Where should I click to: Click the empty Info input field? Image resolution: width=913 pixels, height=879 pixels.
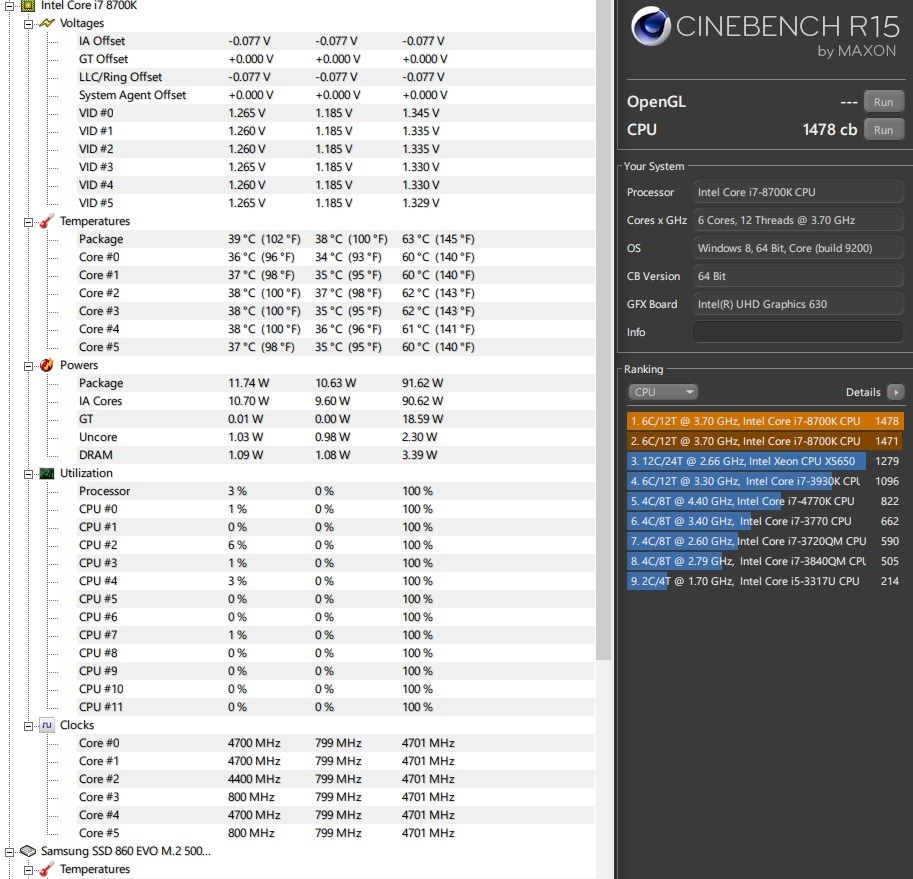(x=798, y=332)
